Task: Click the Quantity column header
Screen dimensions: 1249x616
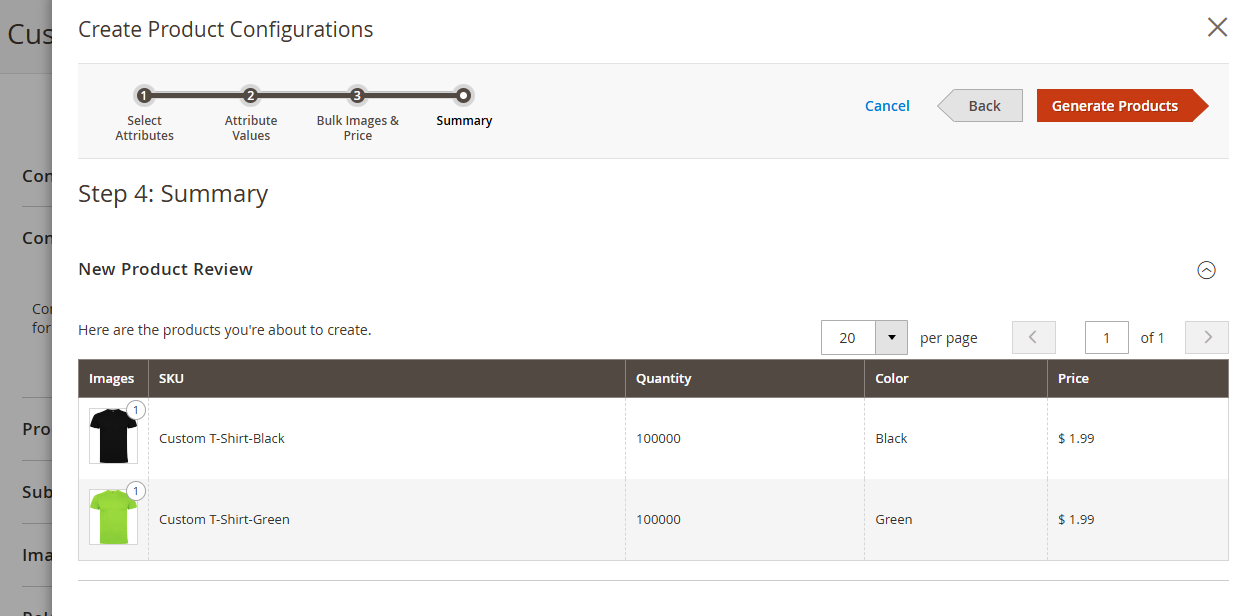Action: point(663,379)
